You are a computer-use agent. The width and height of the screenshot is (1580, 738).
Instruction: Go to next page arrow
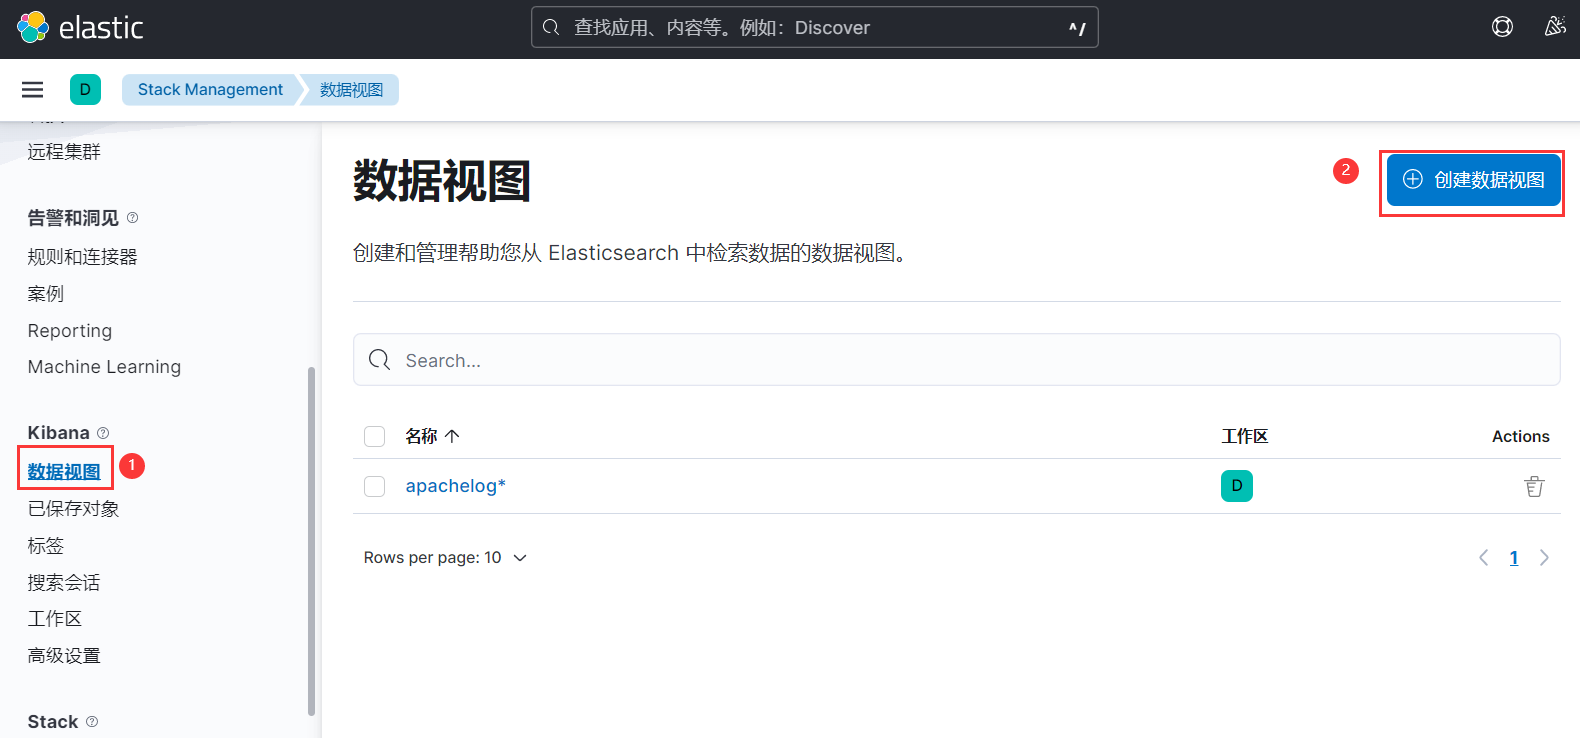[1544, 558]
